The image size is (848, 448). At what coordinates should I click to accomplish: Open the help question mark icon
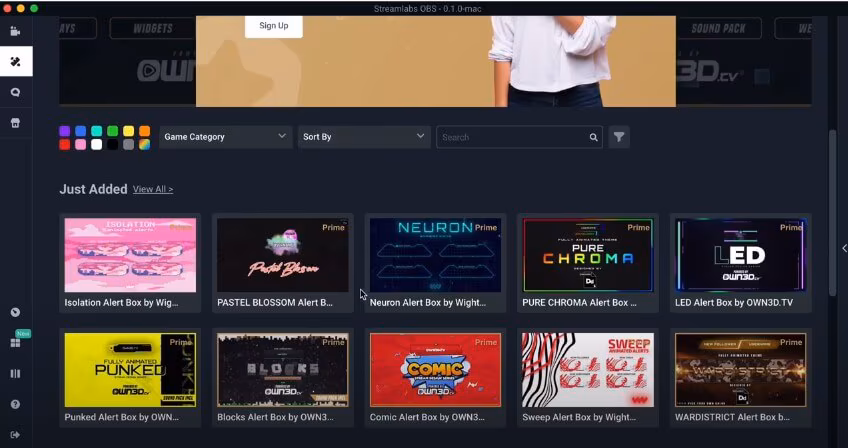click(x=15, y=404)
